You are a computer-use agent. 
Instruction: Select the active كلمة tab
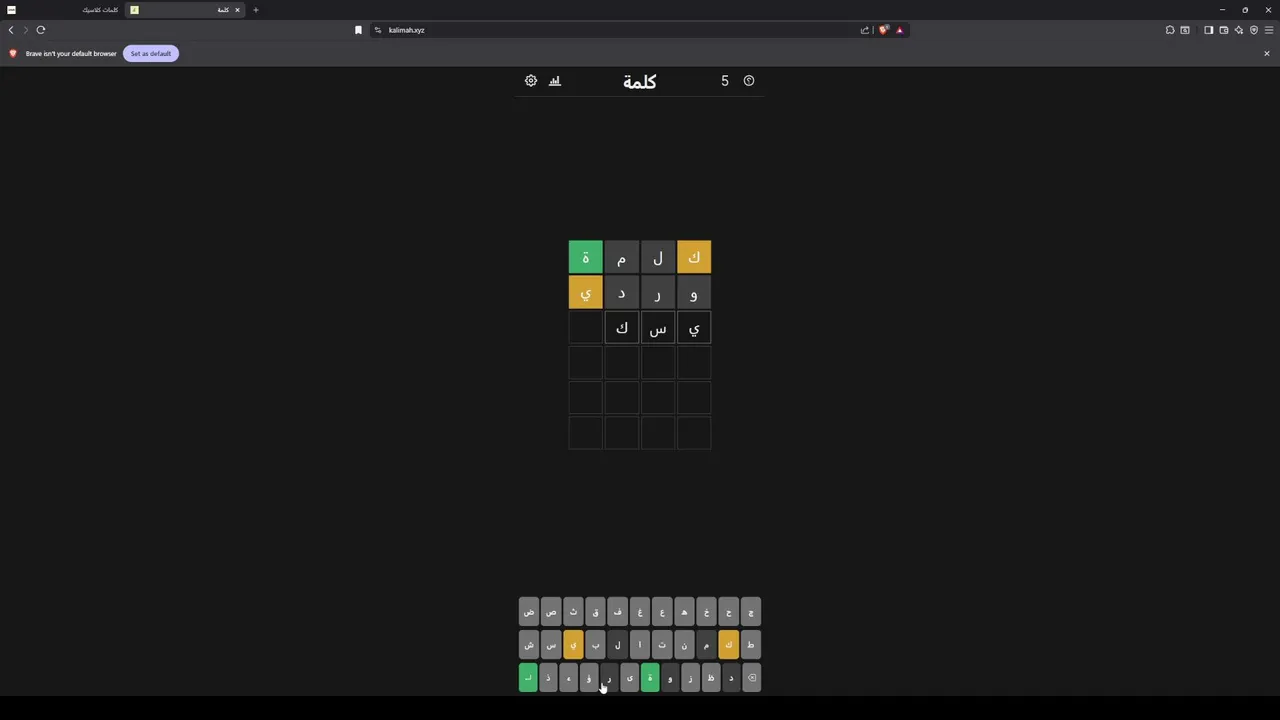[185, 10]
